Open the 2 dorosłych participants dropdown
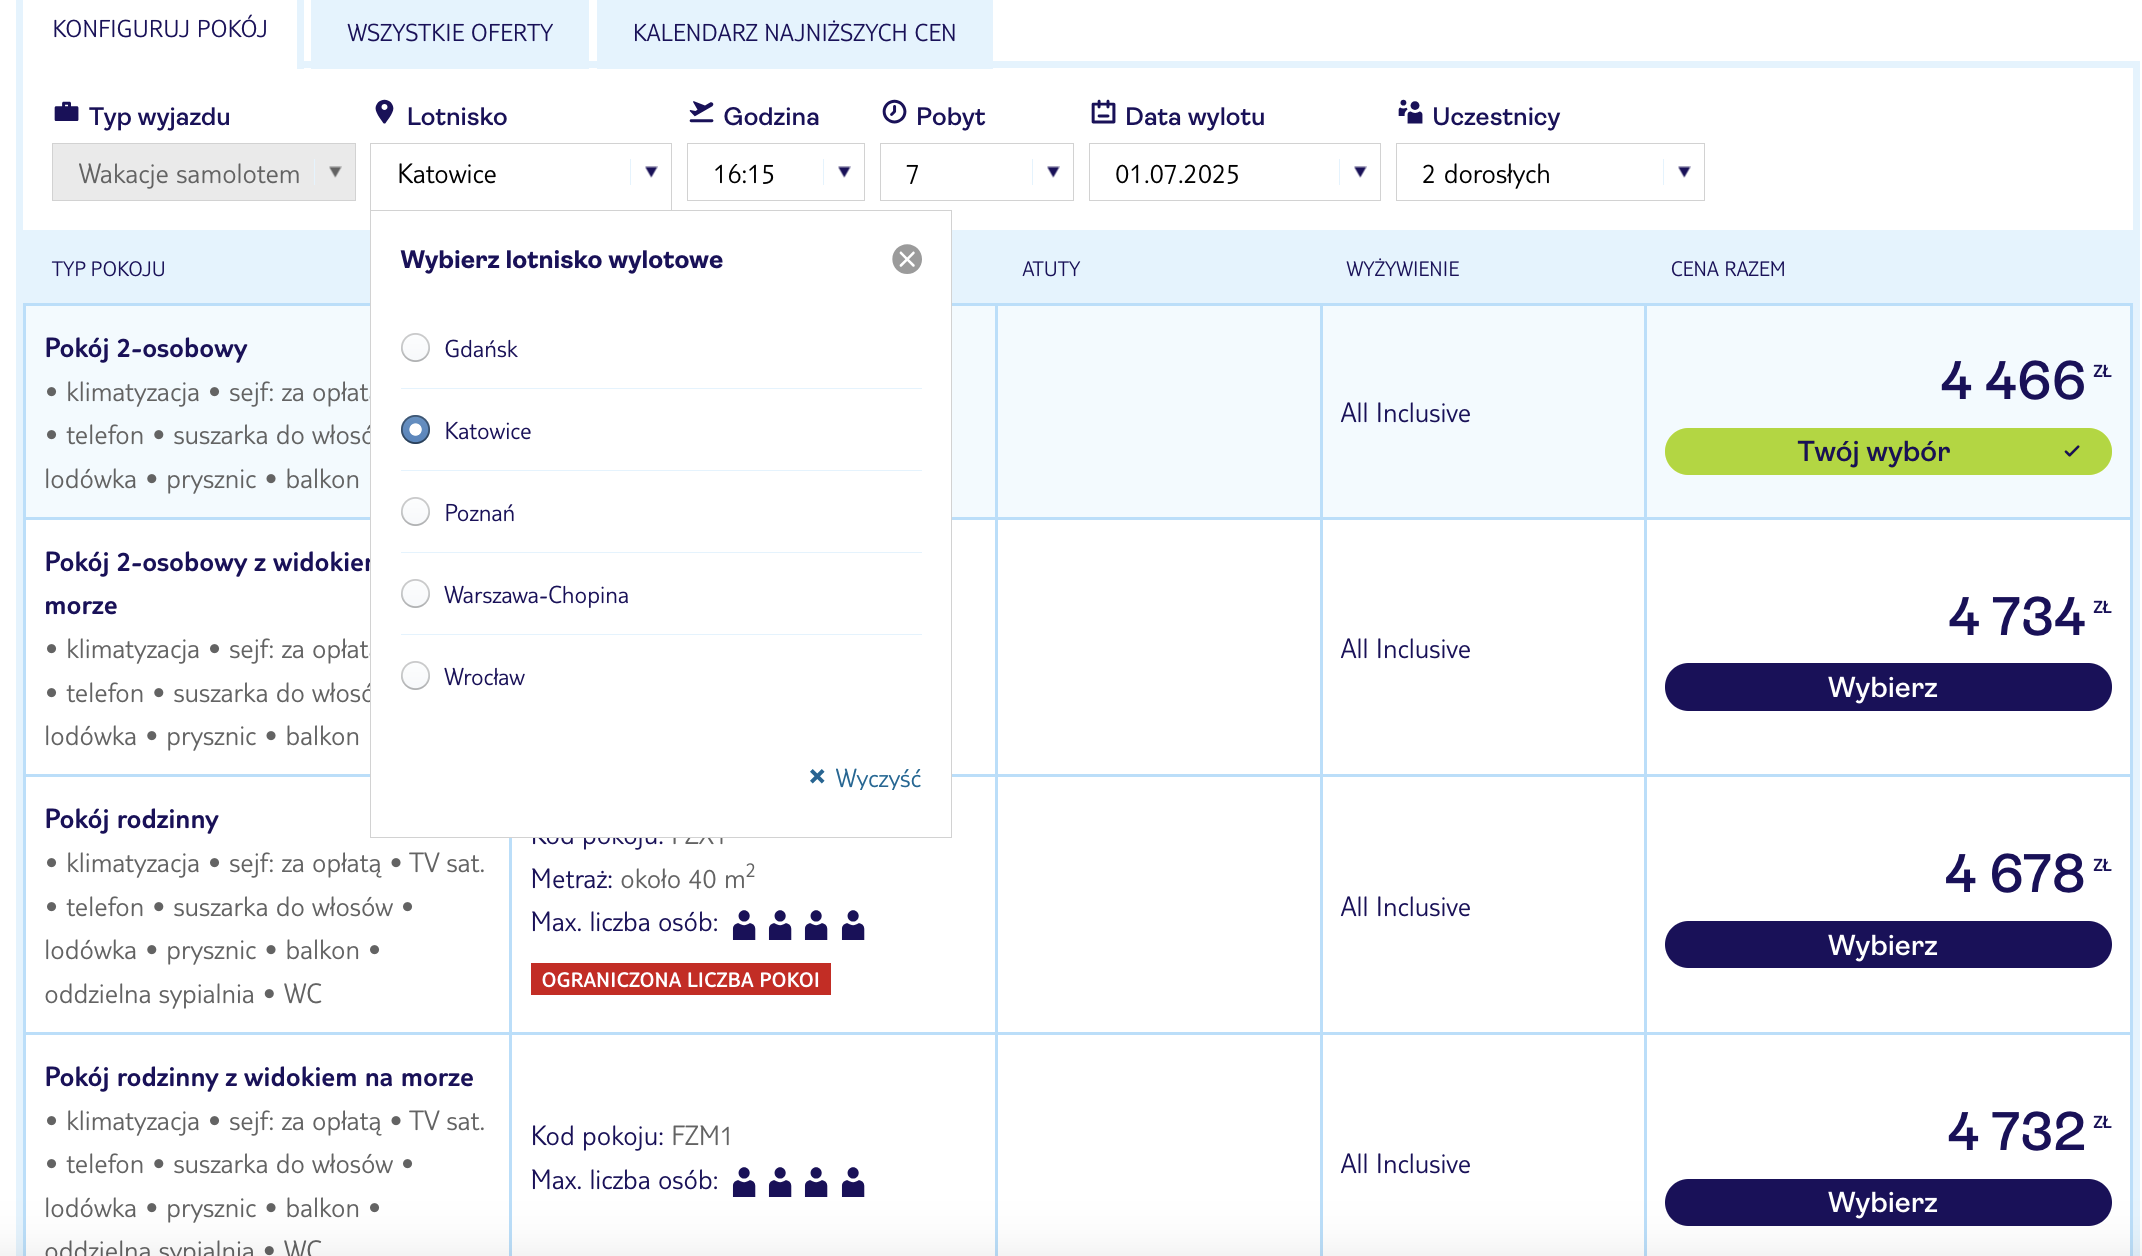 [1550, 173]
